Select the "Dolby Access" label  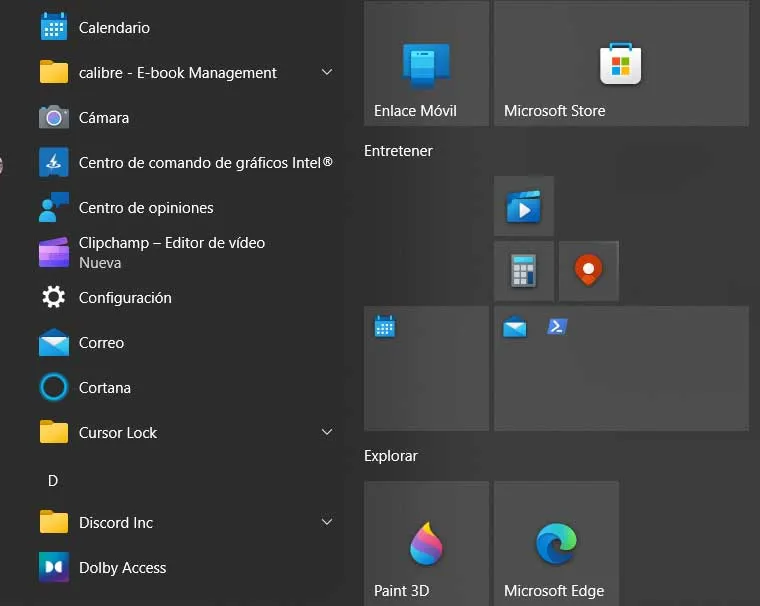123,568
